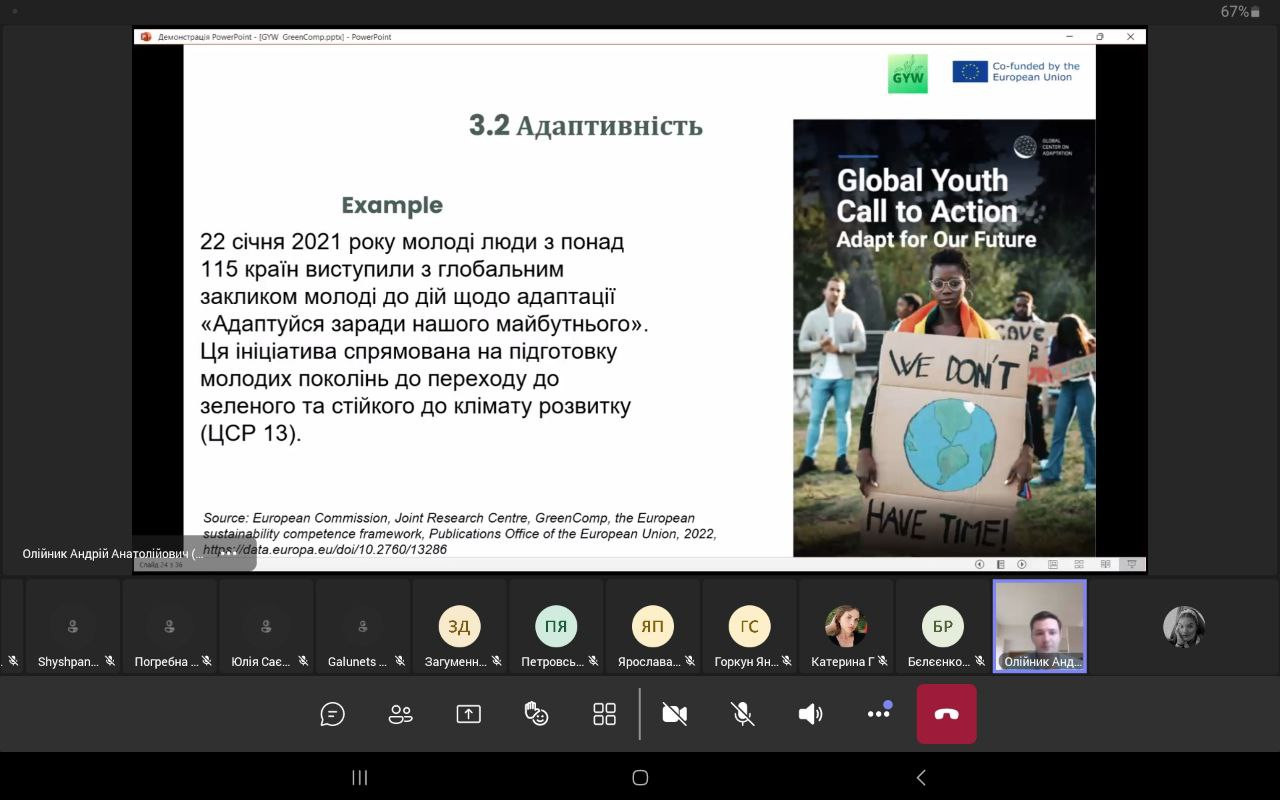Switch to reading view in PowerPoint
Screen dimensions: 1280x800
[x=1106, y=564]
